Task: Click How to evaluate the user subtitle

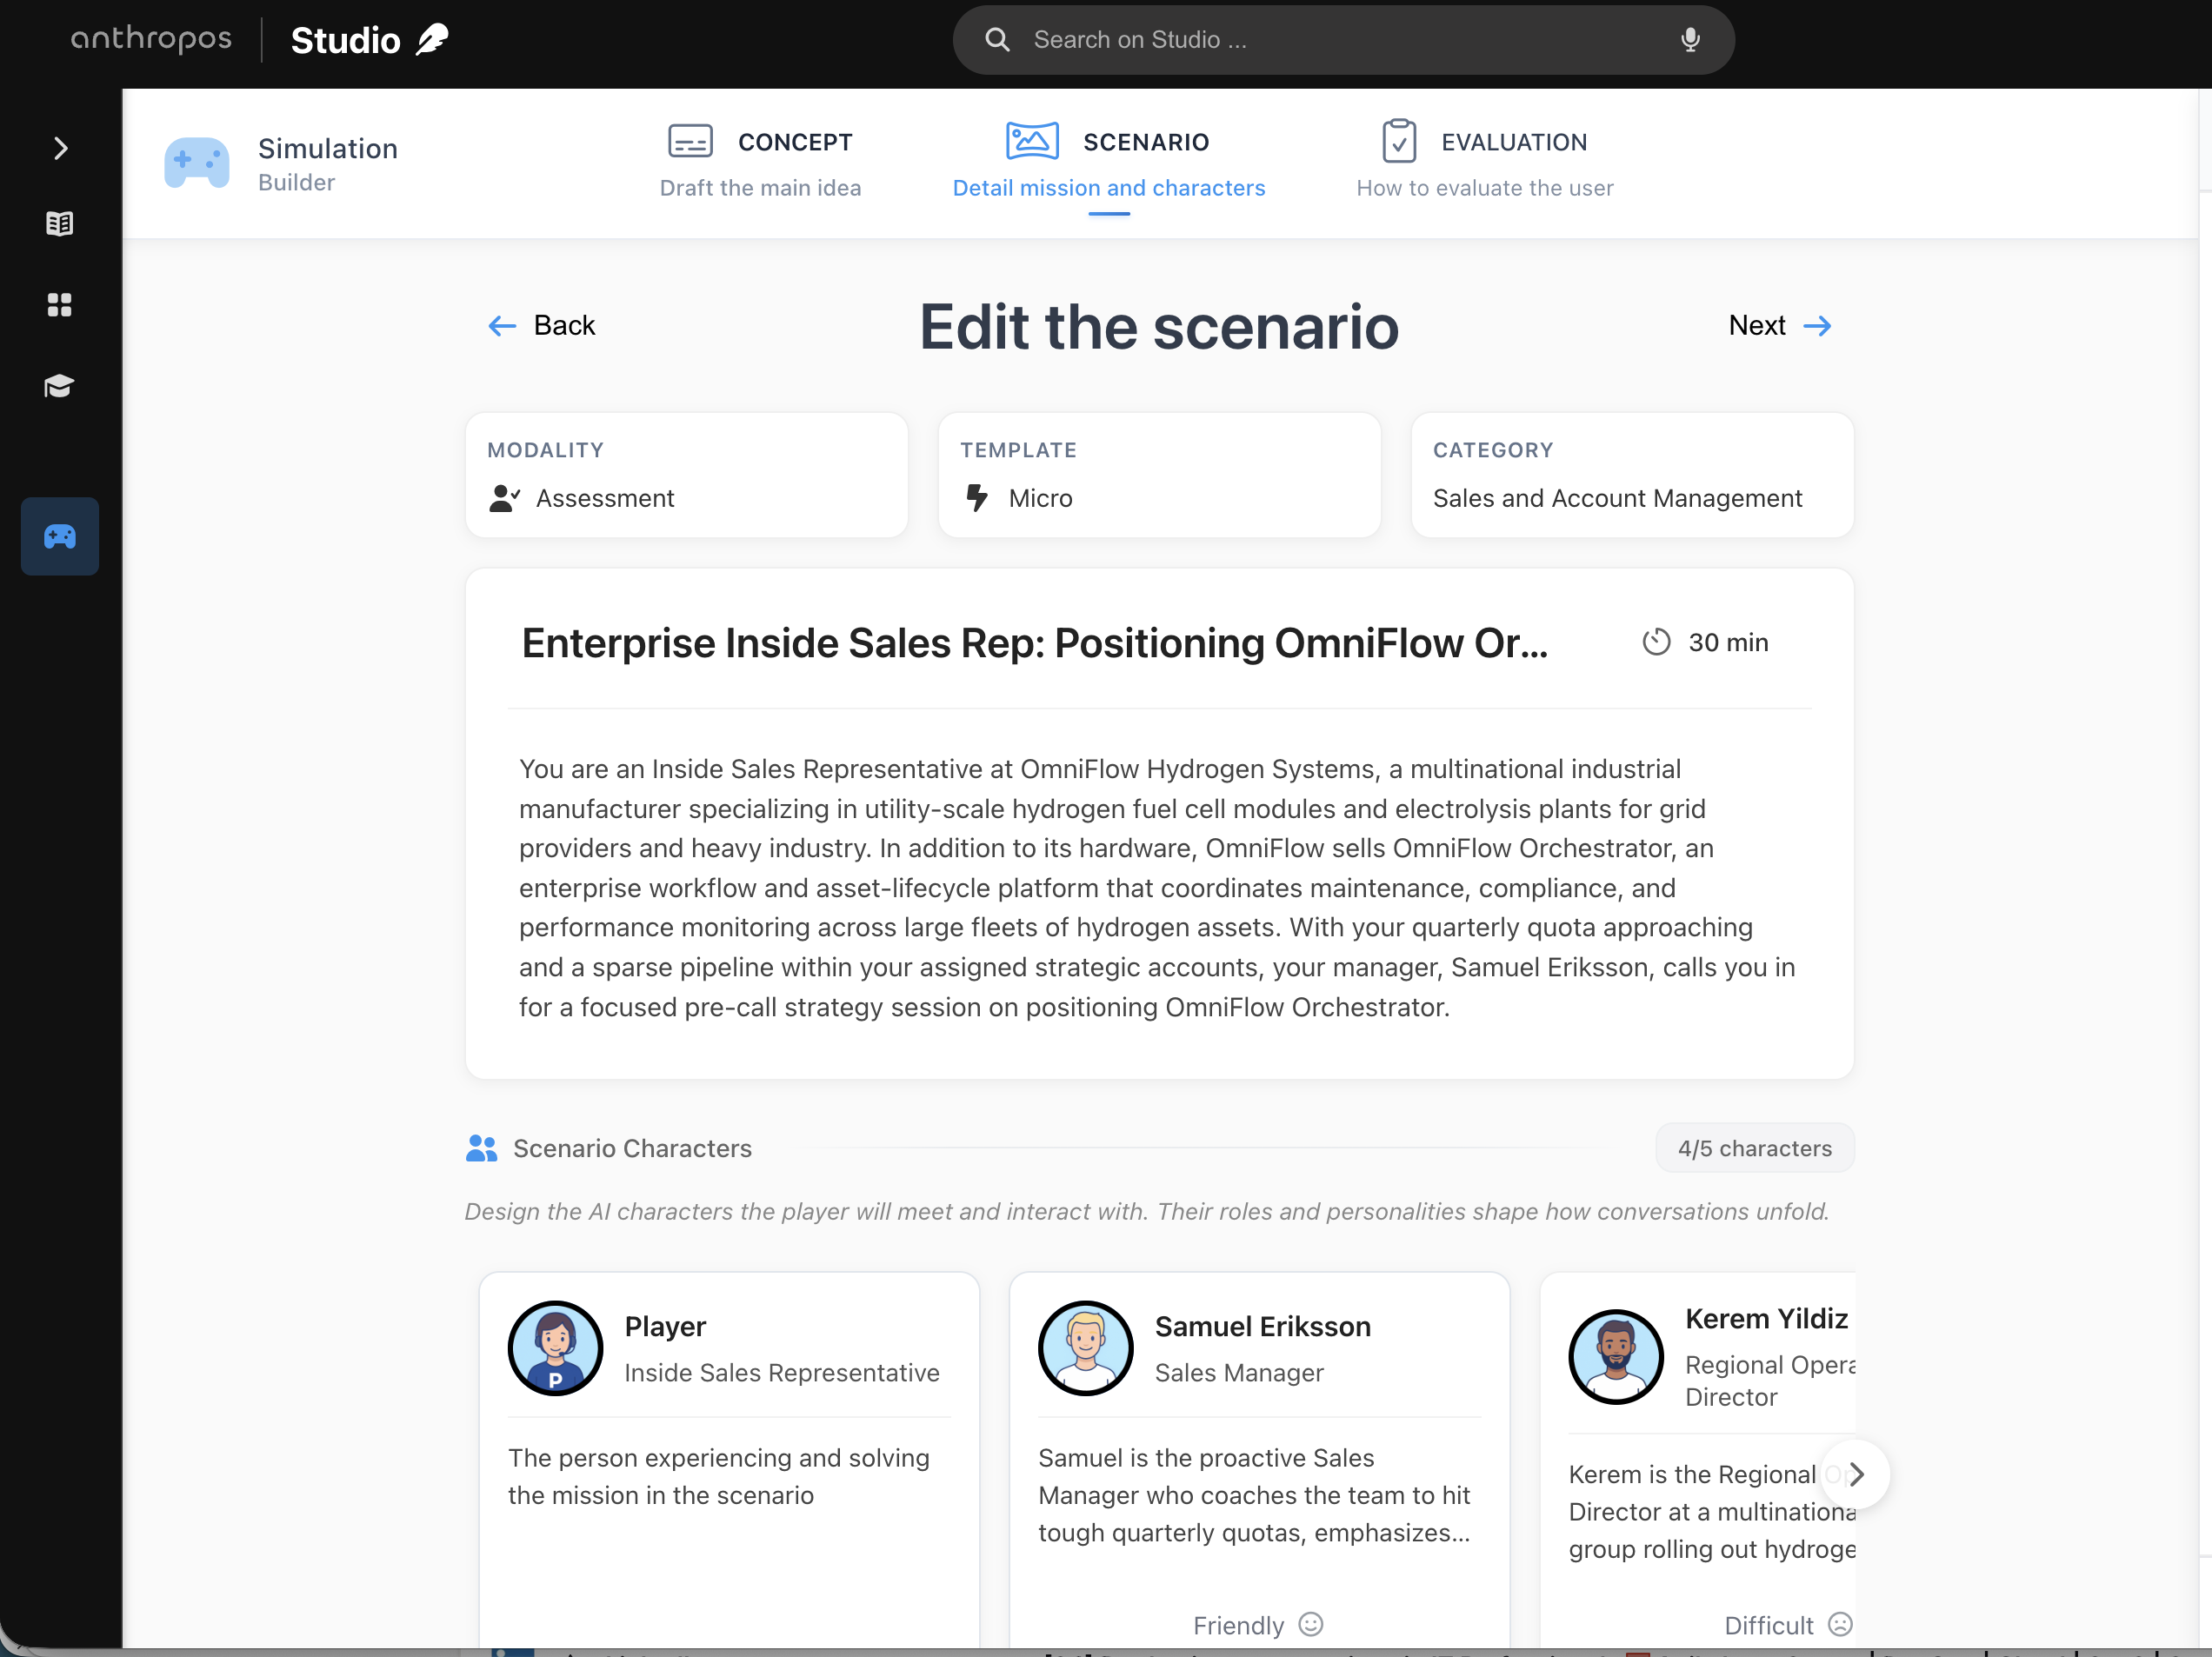Action: point(1485,188)
